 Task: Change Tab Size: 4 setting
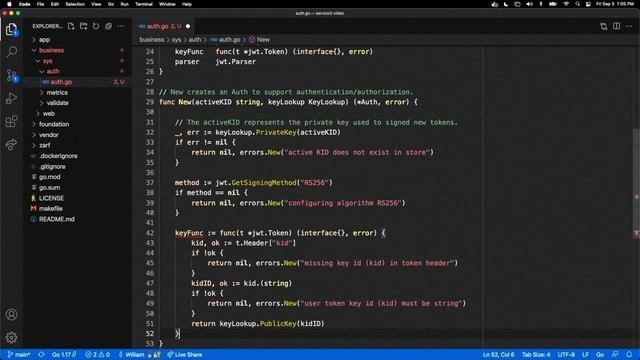[536, 355]
